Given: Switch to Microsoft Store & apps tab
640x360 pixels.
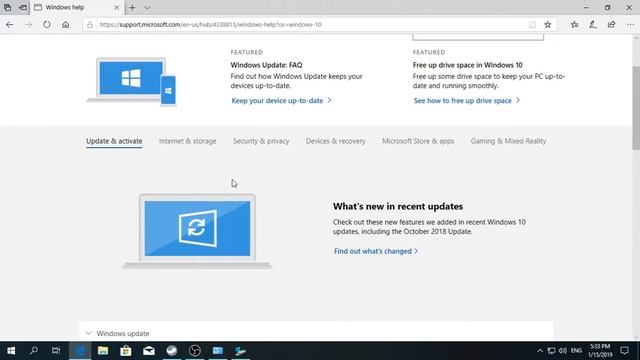Looking at the screenshot, I should (x=418, y=141).
